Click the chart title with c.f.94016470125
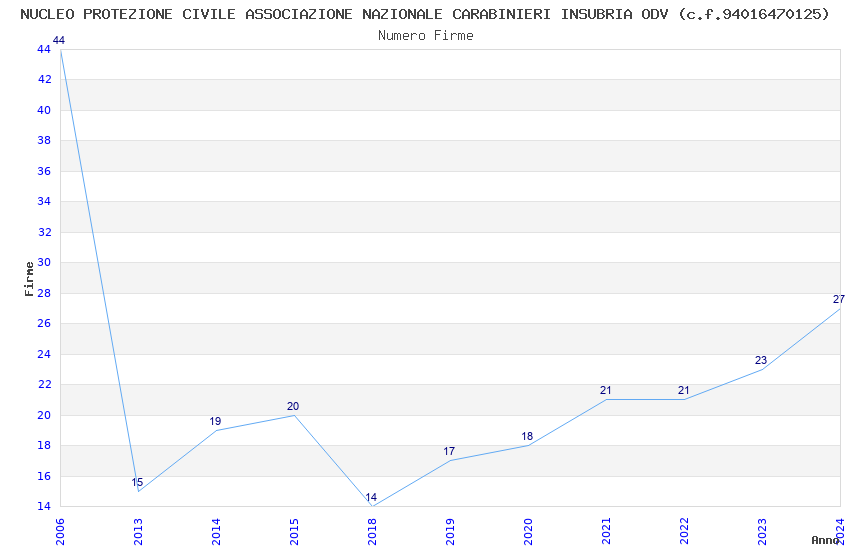 pyautogui.click(x=425, y=14)
